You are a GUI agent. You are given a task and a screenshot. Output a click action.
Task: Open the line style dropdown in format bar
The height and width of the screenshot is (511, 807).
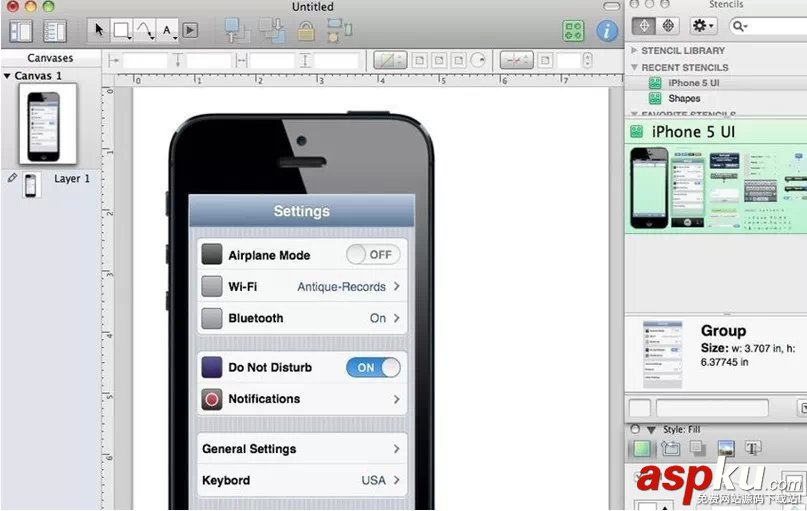point(517,61)
